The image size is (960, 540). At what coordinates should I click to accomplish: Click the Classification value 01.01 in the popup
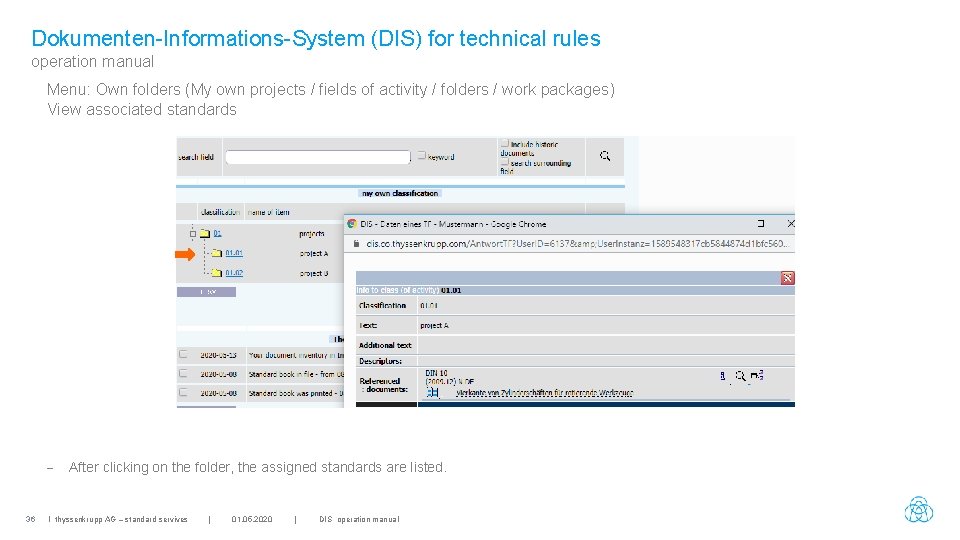pos(429,306)
